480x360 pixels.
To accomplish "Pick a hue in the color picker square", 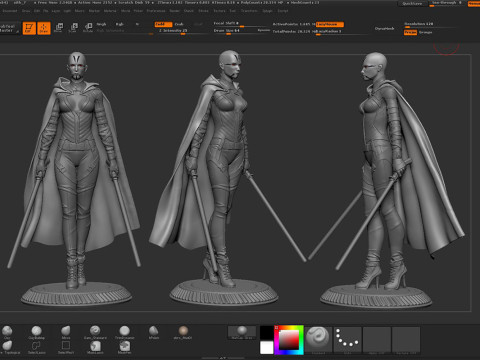I will tap(289, 340).
